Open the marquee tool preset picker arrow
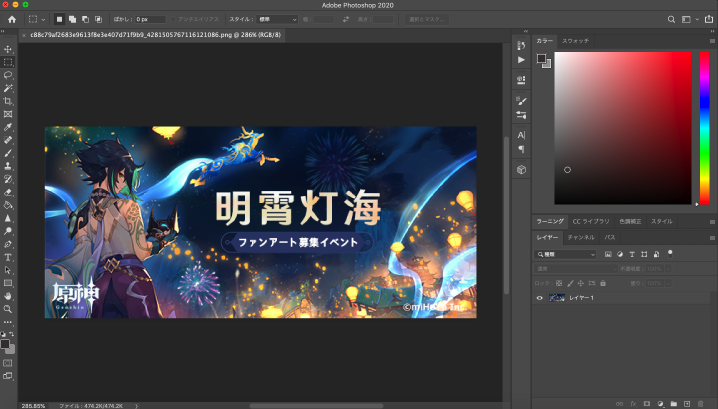The width and height of the screenshot is (718, 409). pyautogui.click(x=43, y=20)
